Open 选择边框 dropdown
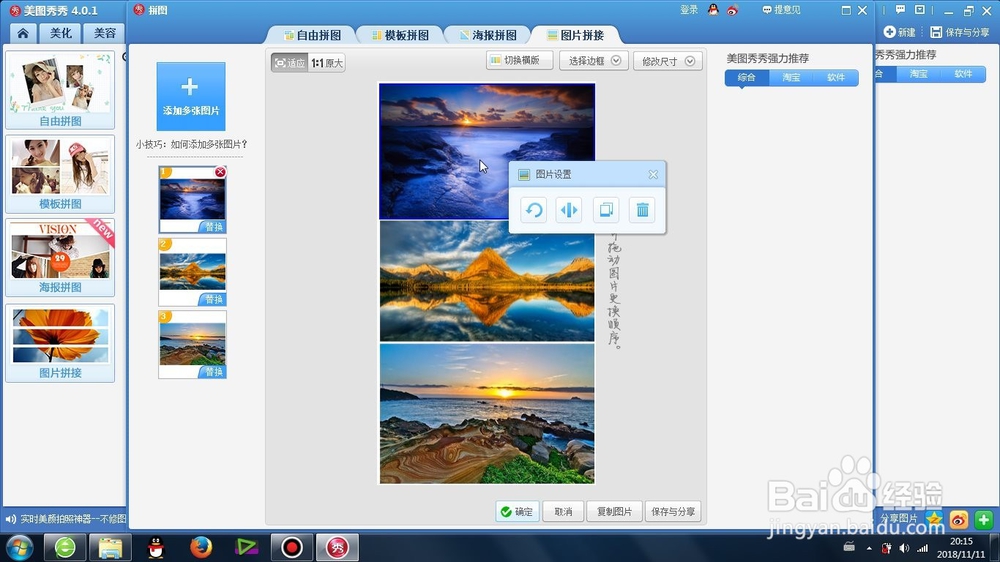 coord(594,61)
